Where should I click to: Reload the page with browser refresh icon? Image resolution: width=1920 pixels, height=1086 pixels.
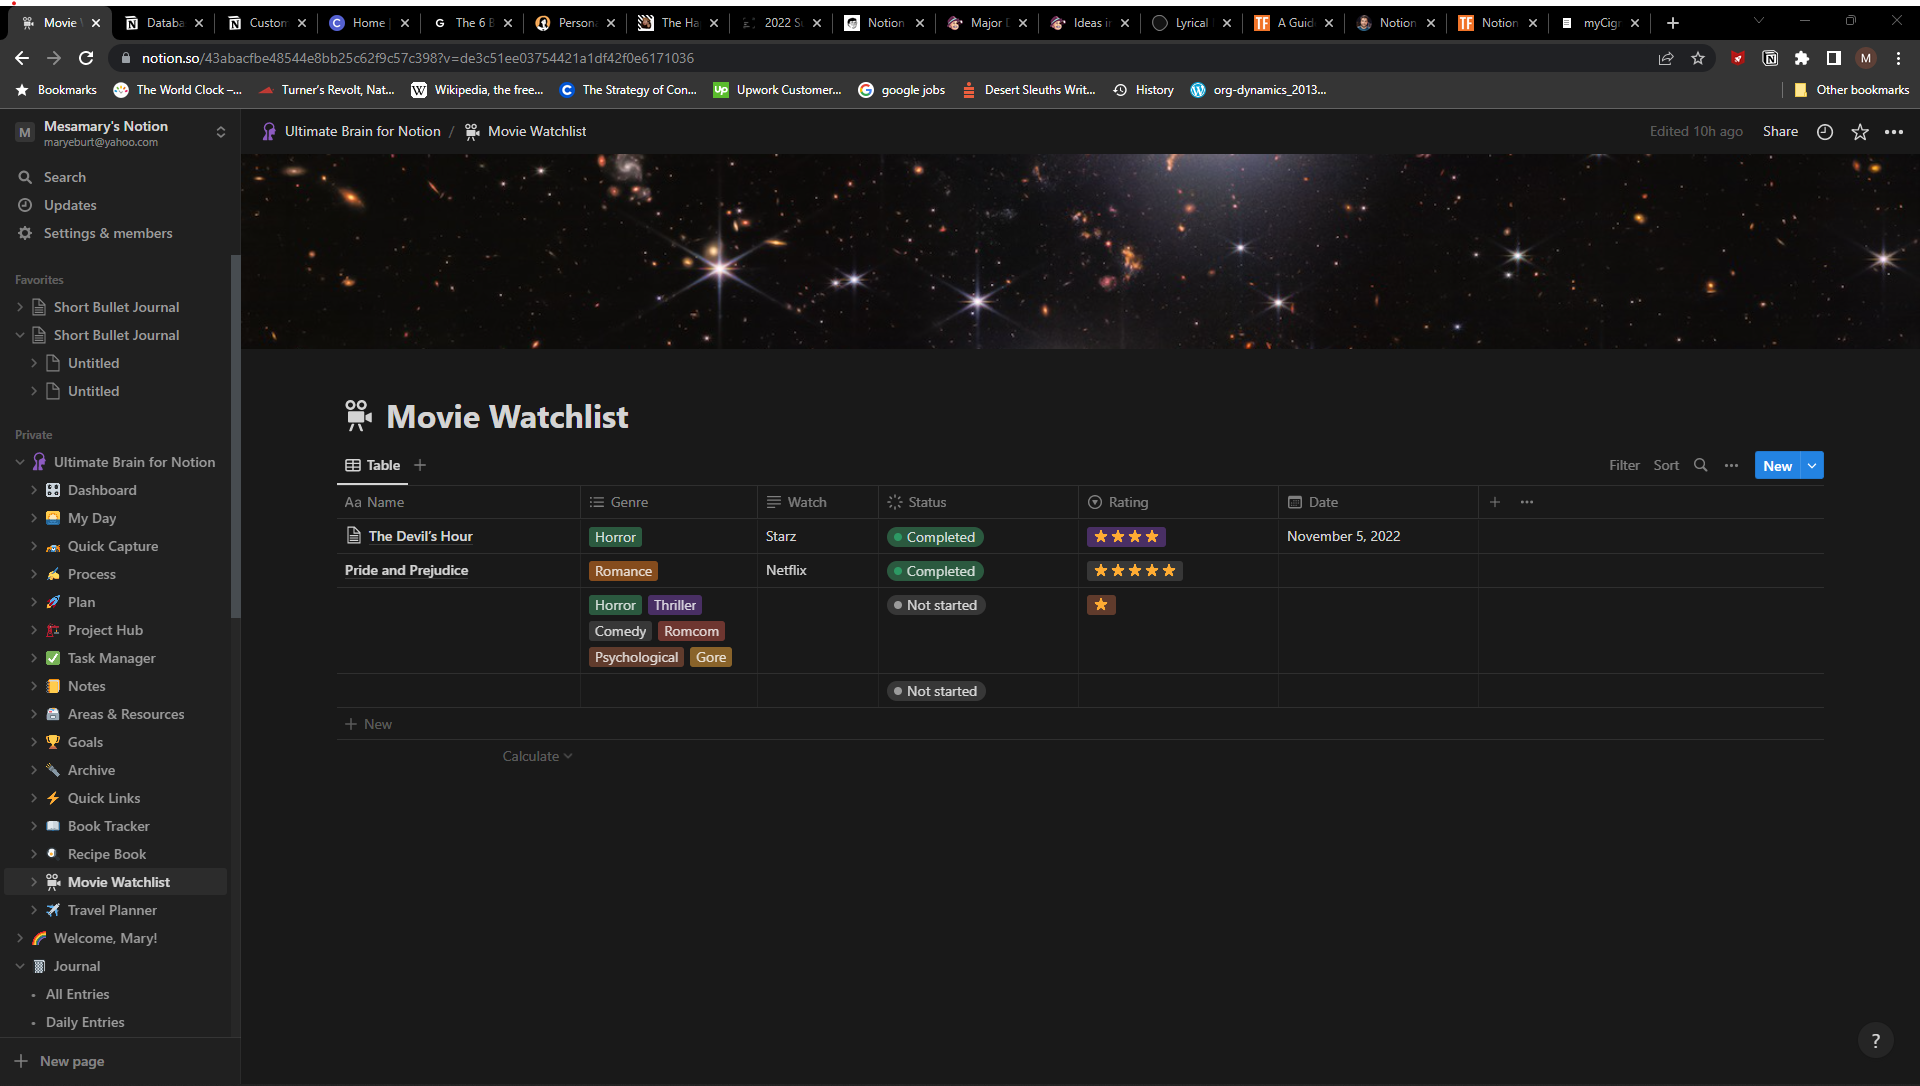(x=86, y=58)
